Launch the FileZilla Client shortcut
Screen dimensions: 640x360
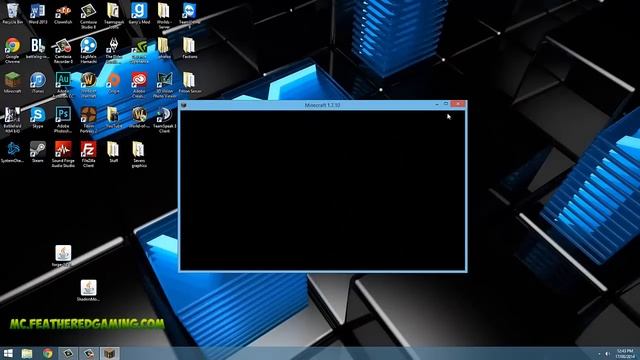point(88,155)
